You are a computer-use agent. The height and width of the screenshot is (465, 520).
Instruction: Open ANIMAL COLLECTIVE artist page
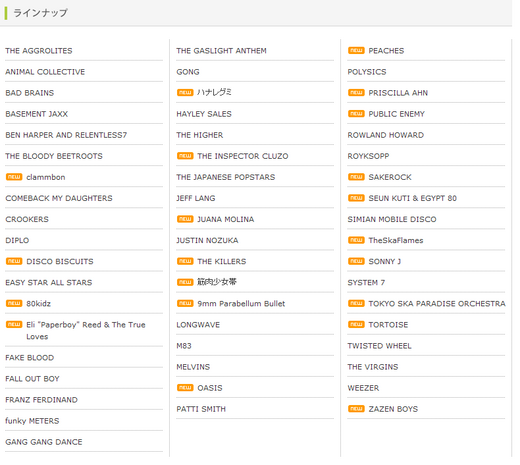pos(45,72)
